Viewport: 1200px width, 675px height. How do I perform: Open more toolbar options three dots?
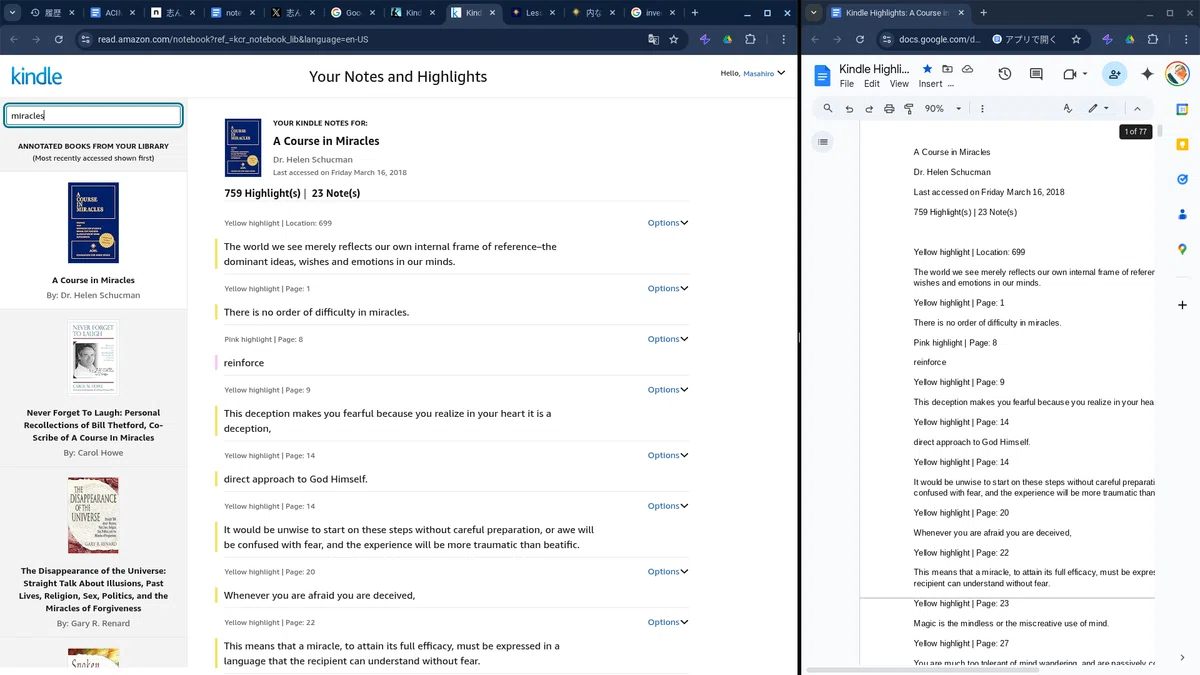tap(982, 108)
